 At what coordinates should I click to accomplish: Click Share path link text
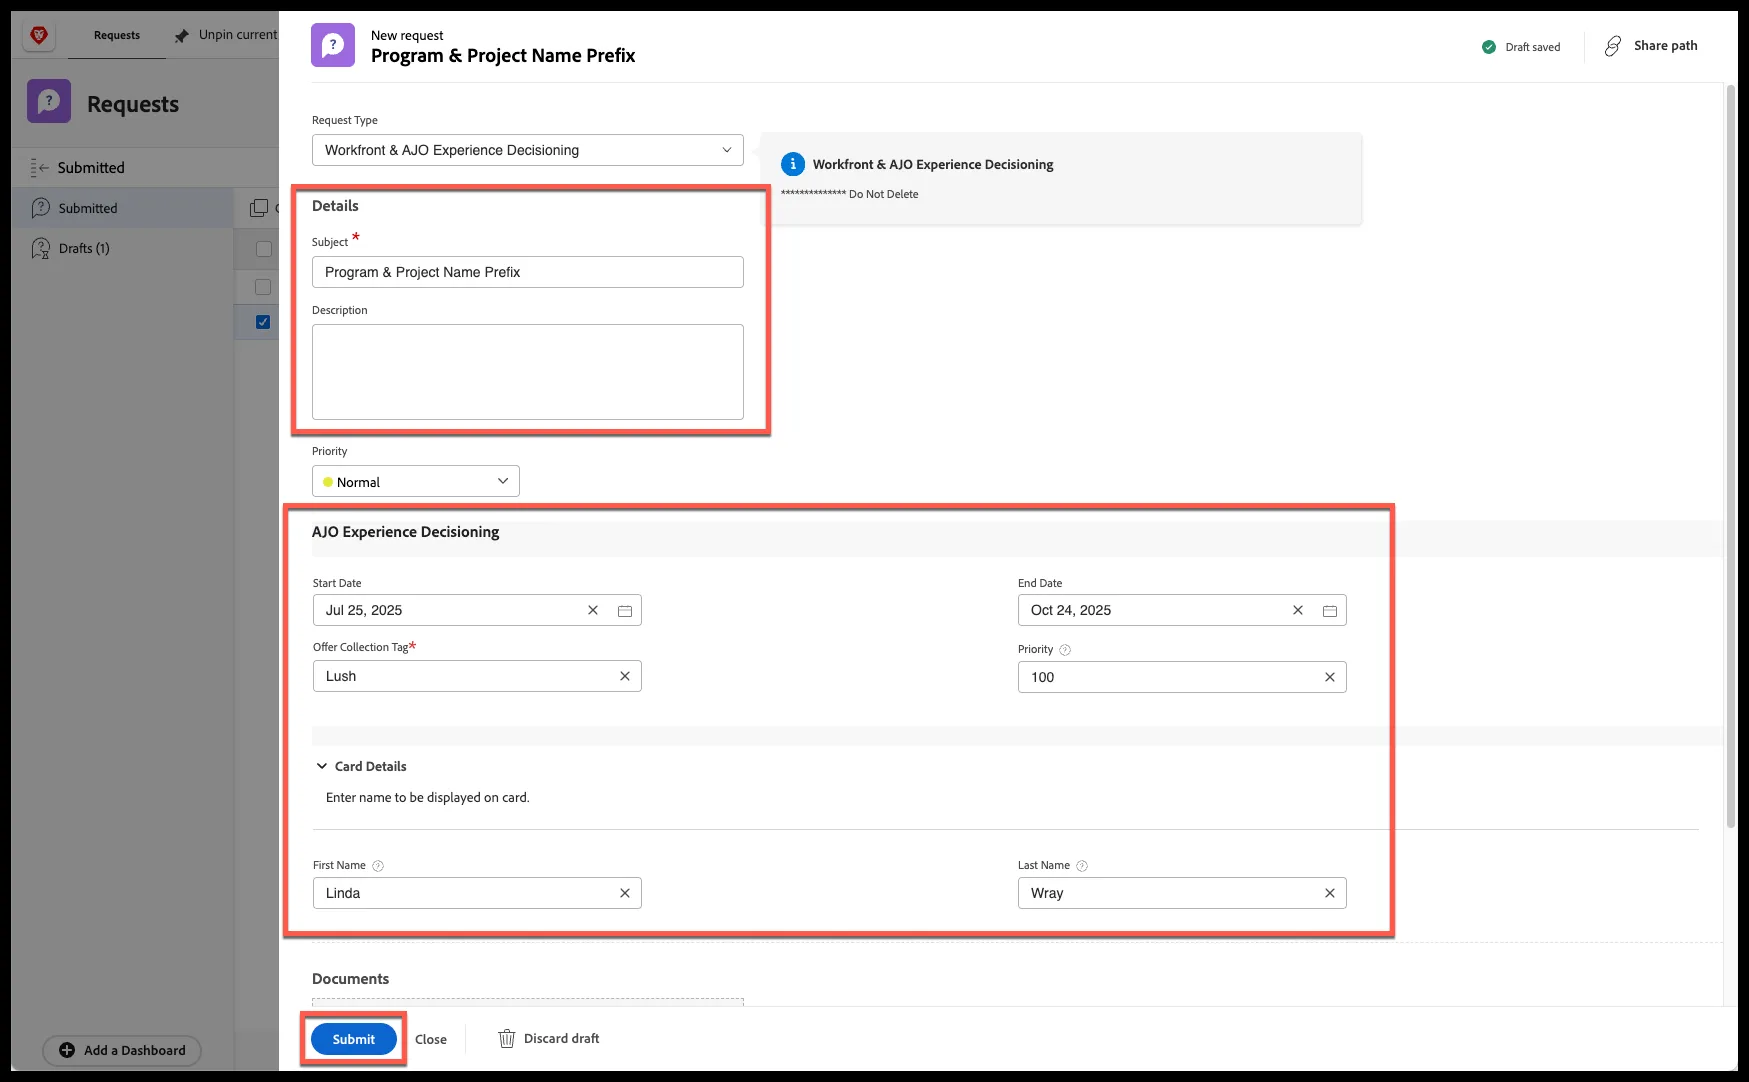[x=1666, y=46]
